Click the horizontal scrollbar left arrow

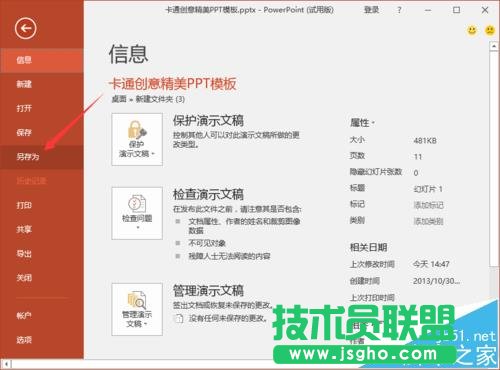pyautogui.click(x=6, y=364)
